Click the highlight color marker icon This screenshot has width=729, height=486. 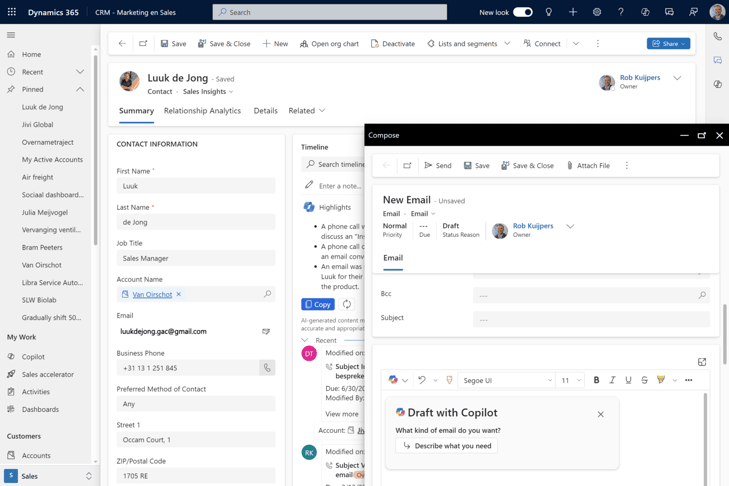pyautogui.click(x=661, y=380)
